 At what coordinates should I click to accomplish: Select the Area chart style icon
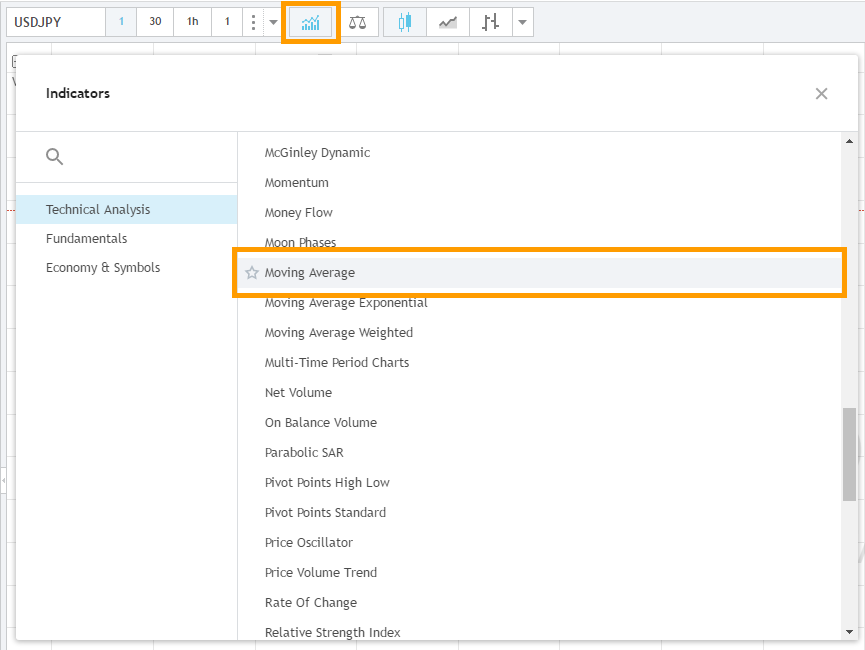[447, 23]
